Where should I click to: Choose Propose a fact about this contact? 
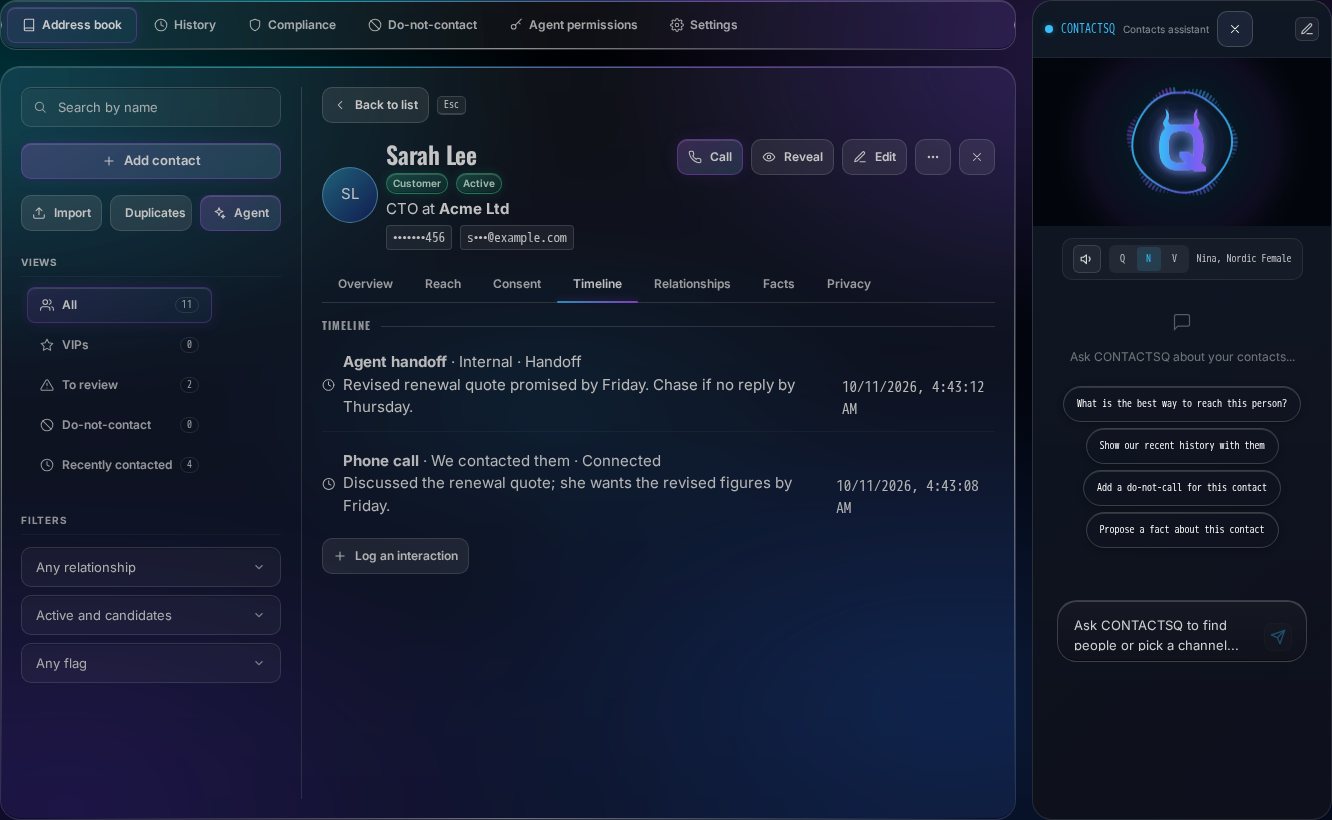[x=1182, y=530]
